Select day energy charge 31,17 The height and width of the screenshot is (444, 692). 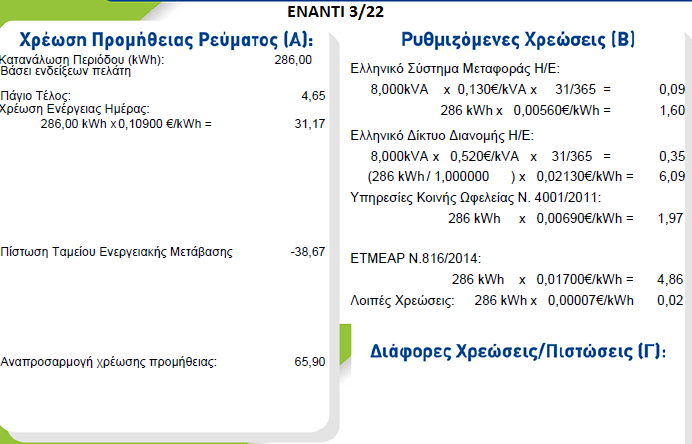(310, 124)
